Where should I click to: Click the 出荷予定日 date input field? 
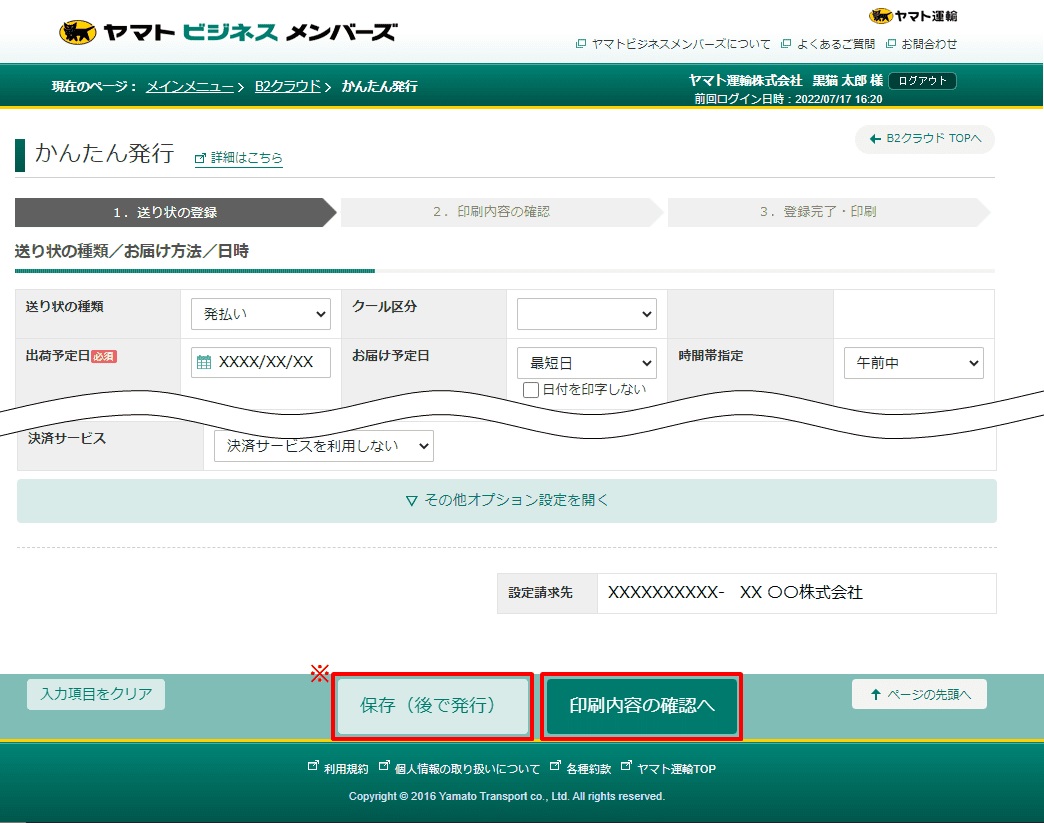[261, 362]
